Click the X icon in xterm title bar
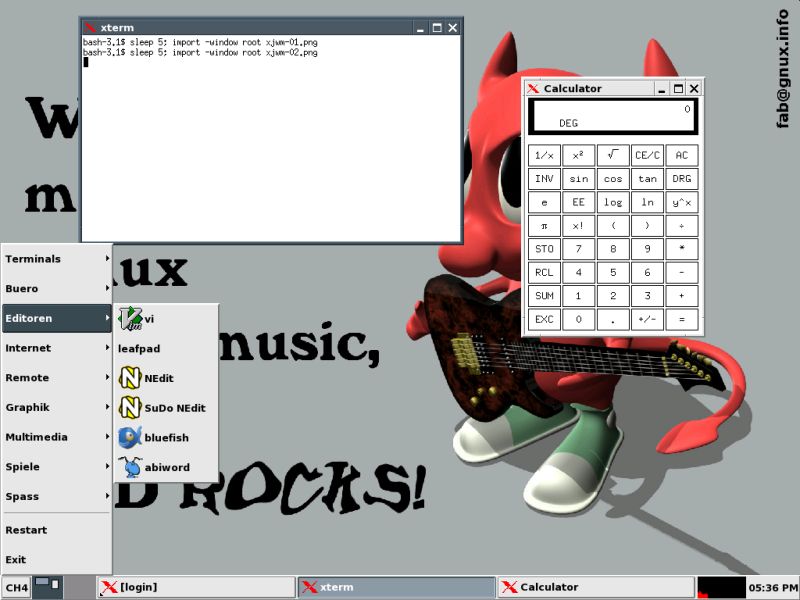Screen dimensions: 800x600 point(90,28)
